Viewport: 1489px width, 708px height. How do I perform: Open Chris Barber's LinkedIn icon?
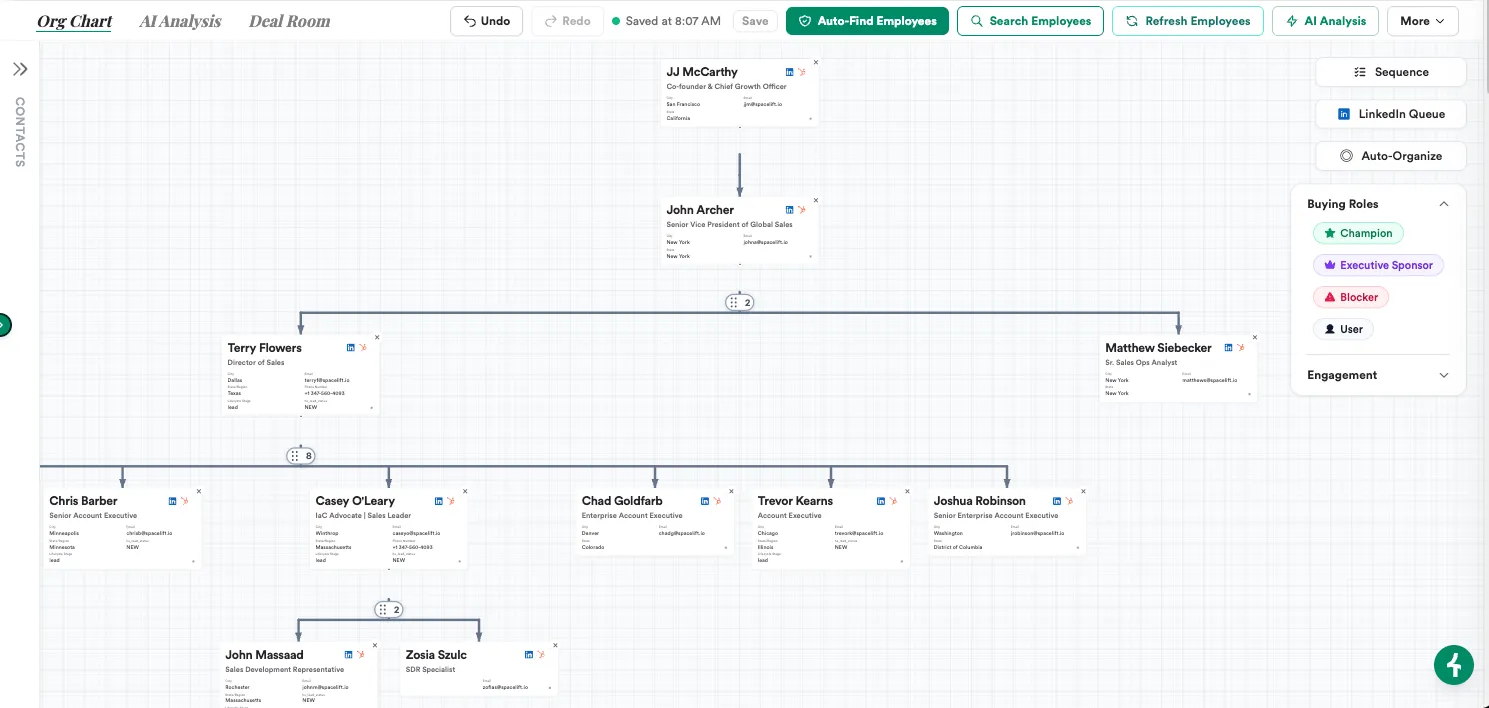(x=173, y=501)
